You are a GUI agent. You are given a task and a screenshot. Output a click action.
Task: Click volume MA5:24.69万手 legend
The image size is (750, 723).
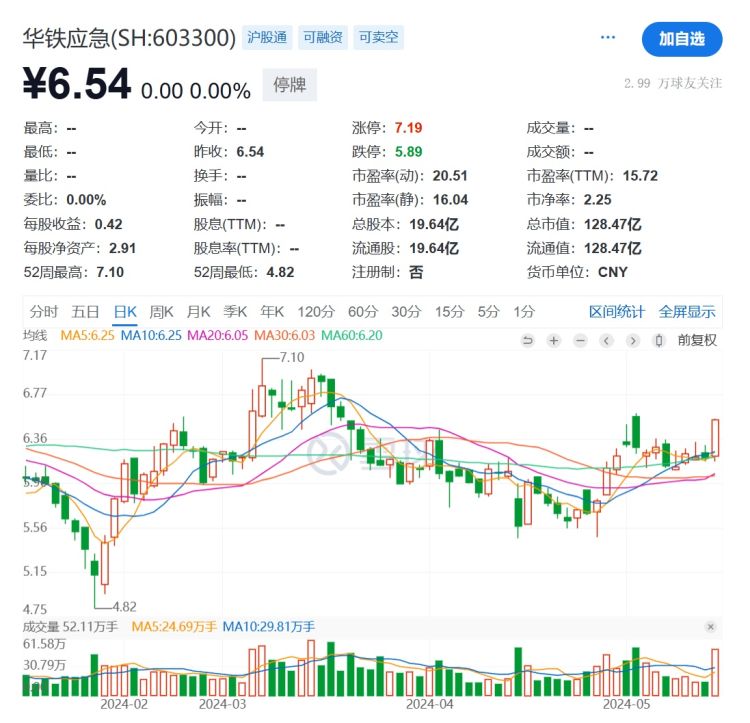[x=174, y=626]
